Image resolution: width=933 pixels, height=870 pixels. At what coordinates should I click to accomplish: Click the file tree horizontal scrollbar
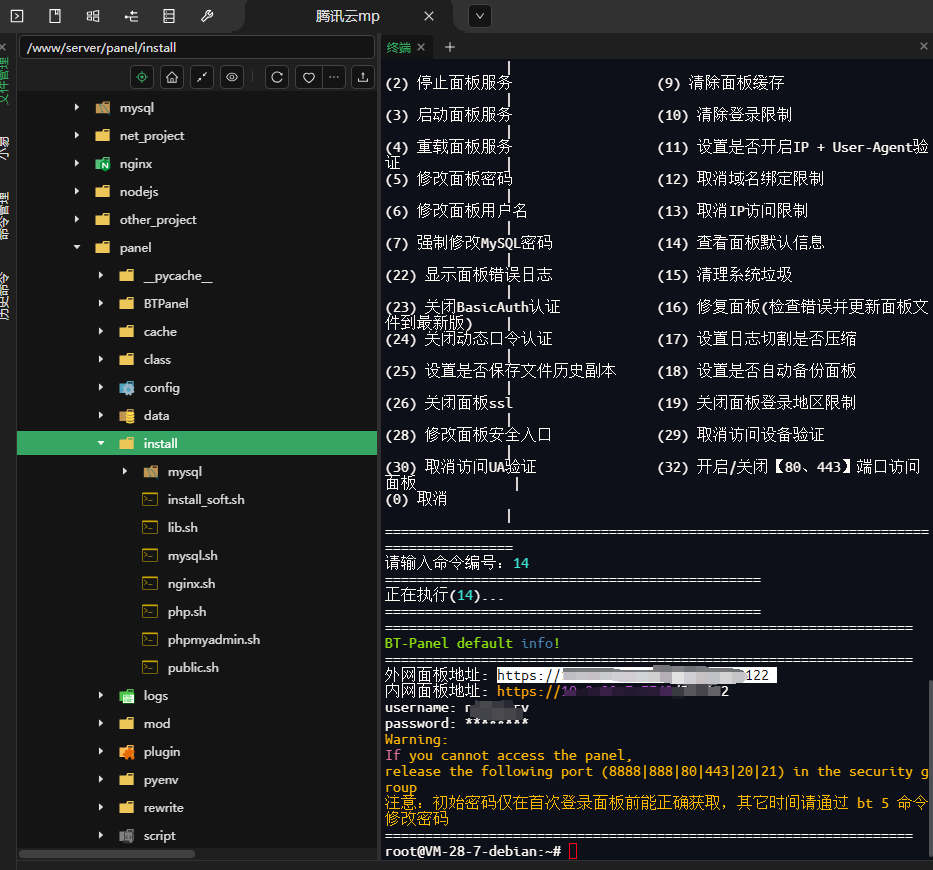pos(107,854)
